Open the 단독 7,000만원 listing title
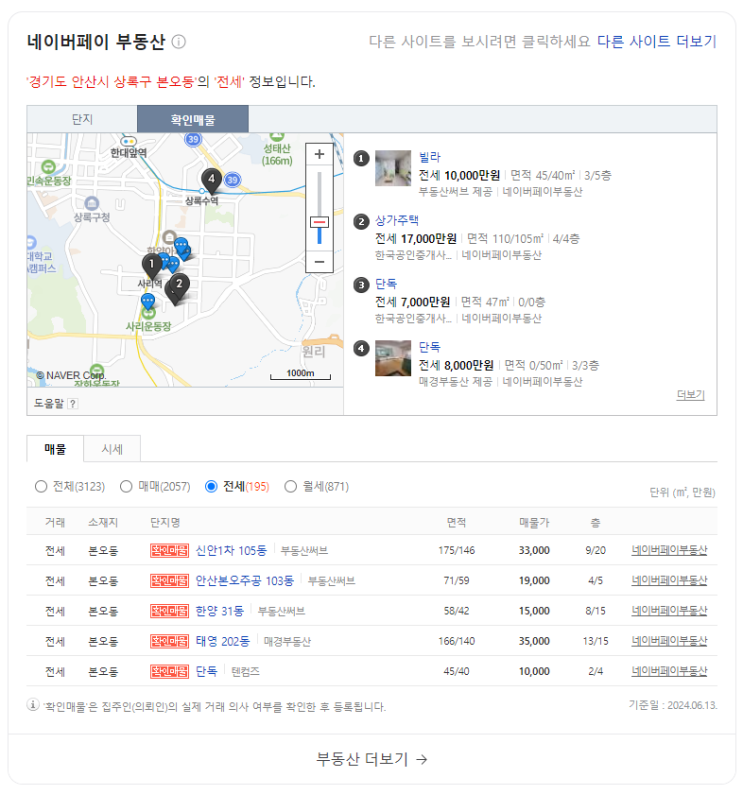The image size is (743, 795). (386, 284)
